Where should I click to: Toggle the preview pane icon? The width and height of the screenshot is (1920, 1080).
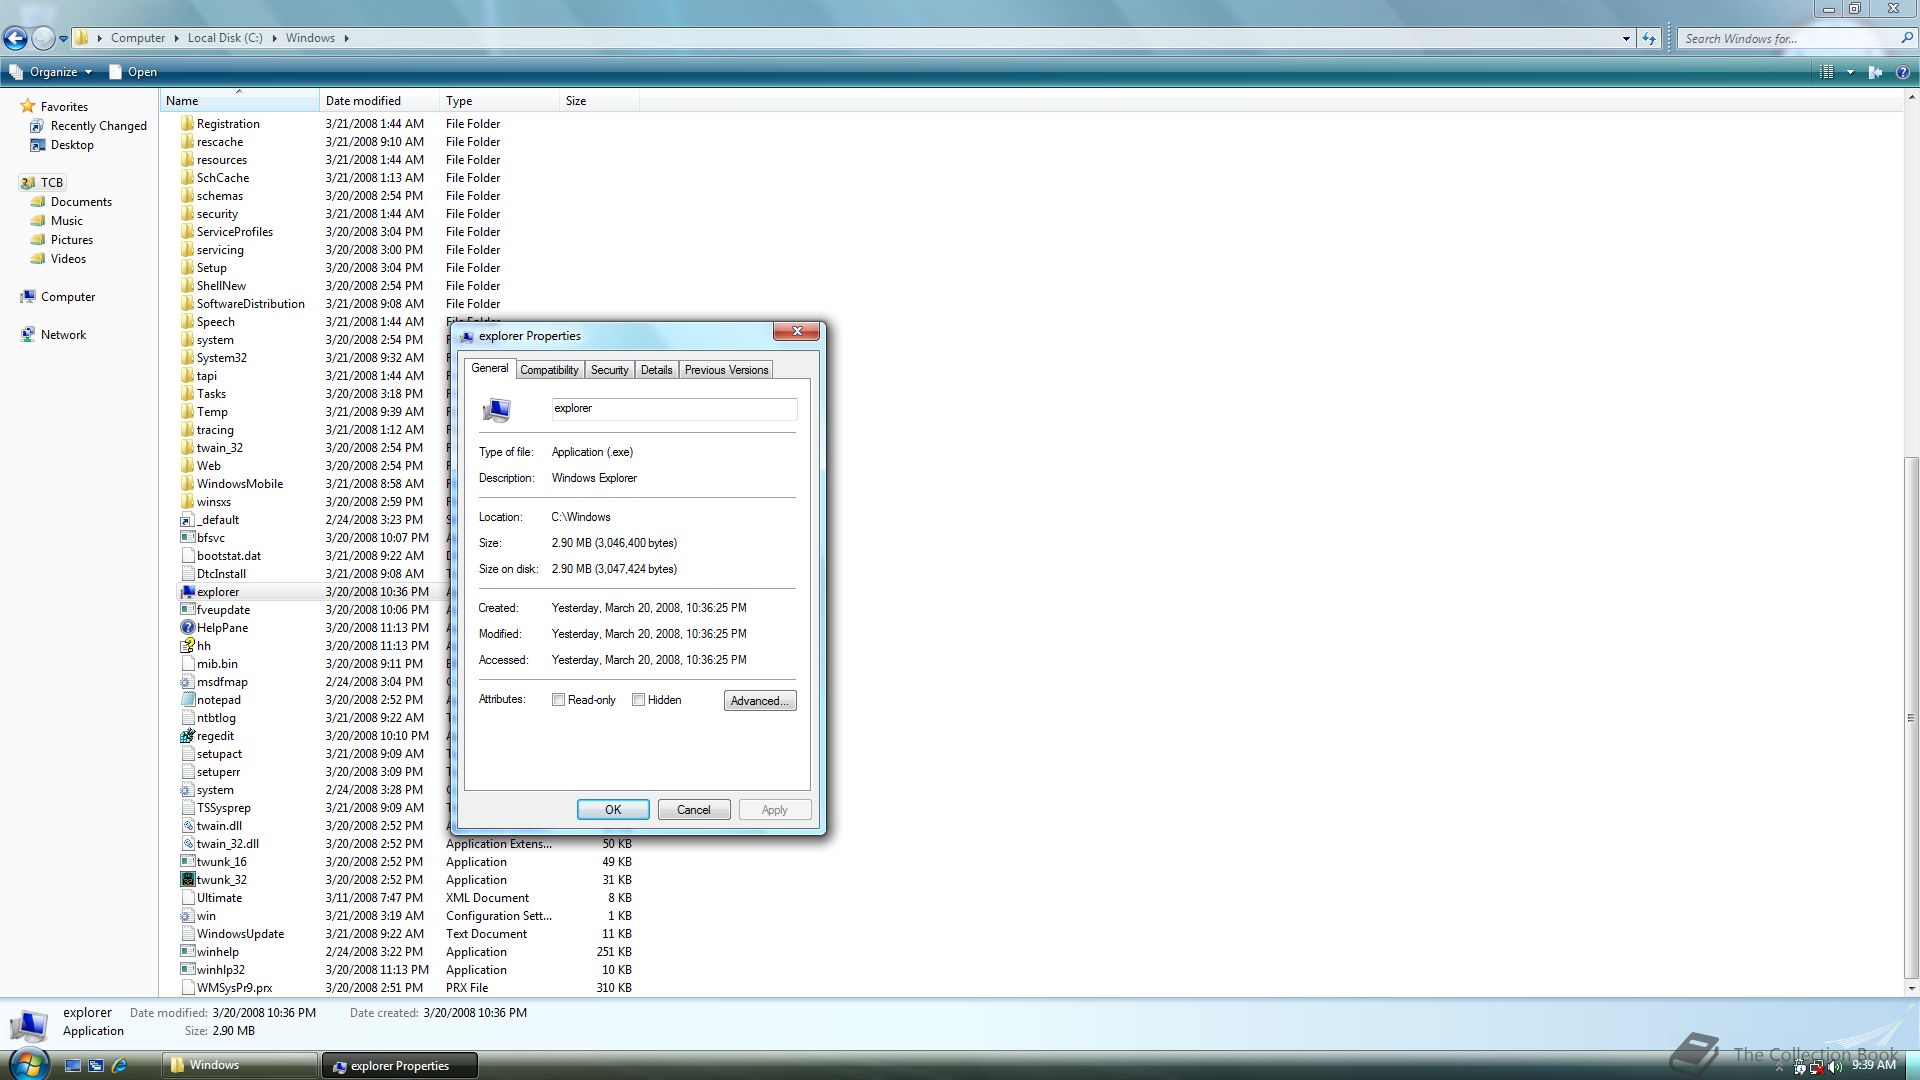click(1876, 72)
